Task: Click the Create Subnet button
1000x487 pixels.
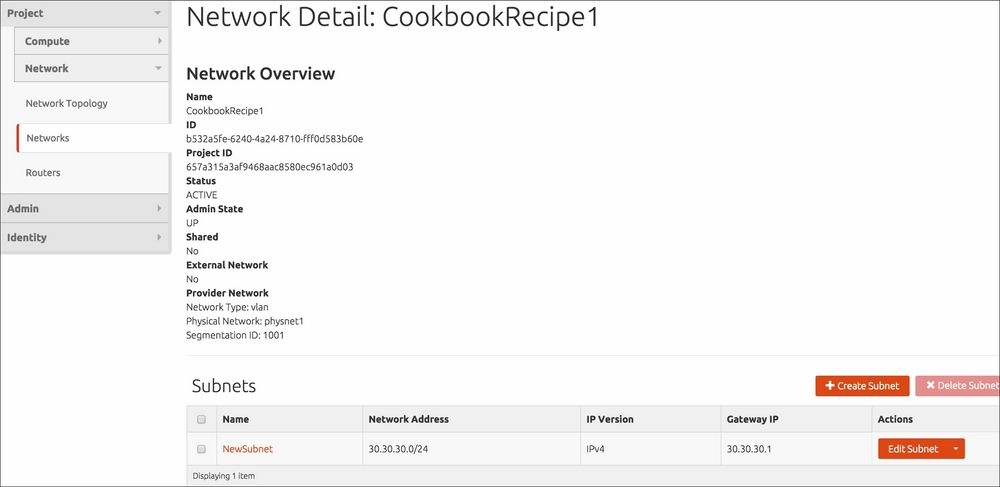Action: tap(862, 386)
